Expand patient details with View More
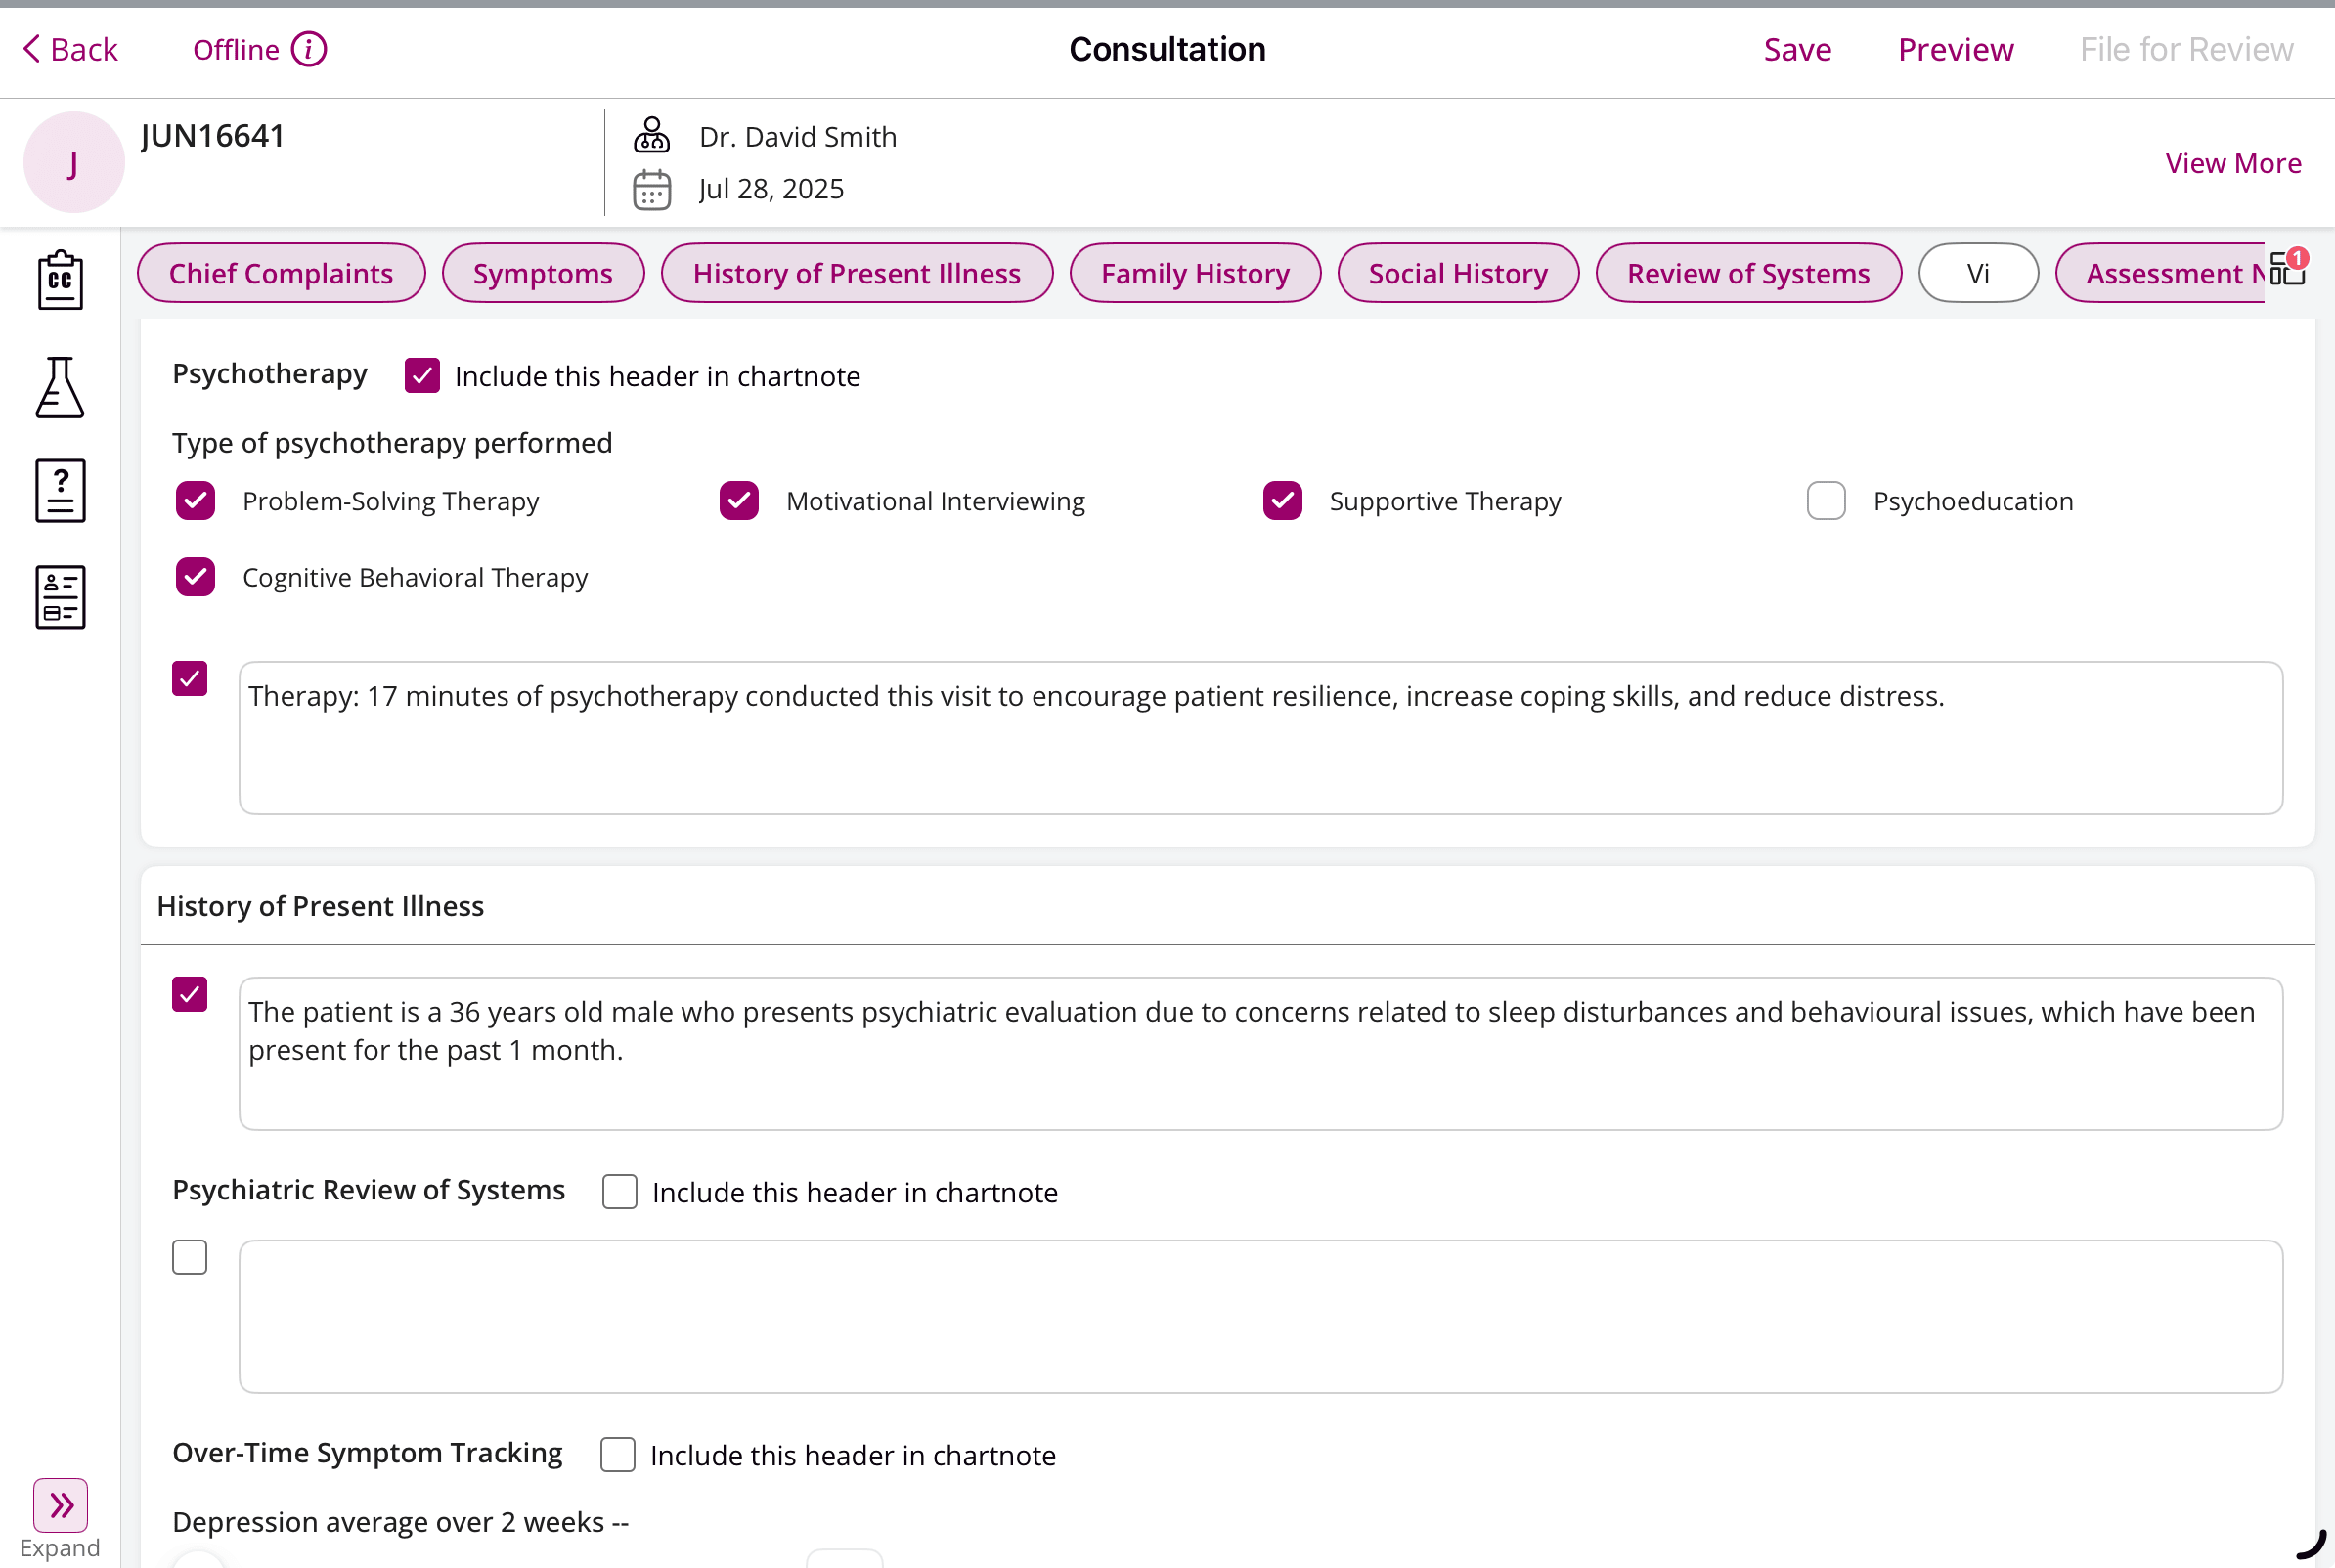 tap(2232, 163)
